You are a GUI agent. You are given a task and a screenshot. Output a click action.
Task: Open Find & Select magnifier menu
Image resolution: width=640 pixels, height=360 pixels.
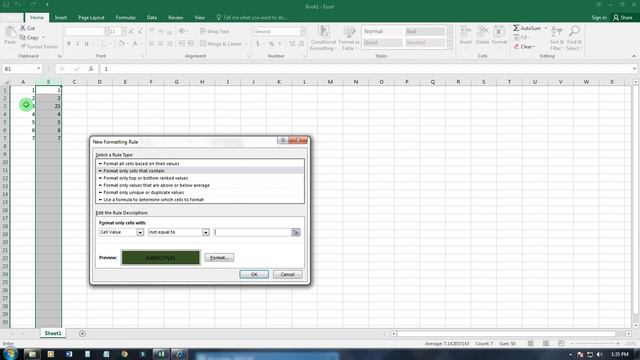pos(574,38)
